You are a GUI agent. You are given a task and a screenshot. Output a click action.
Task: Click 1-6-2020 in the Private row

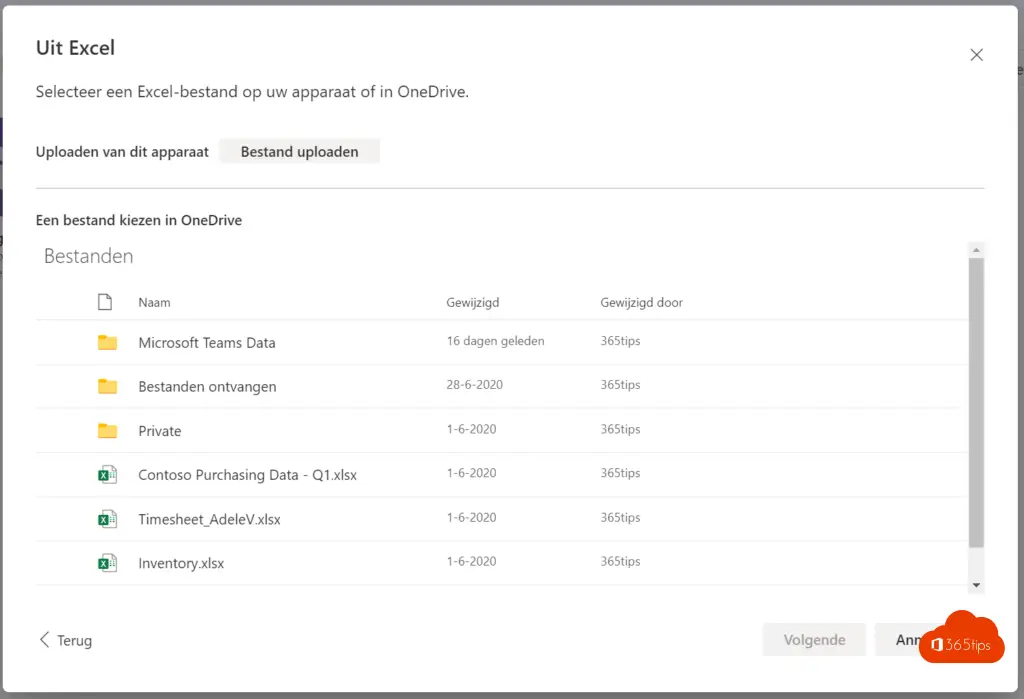pos(472,429)
